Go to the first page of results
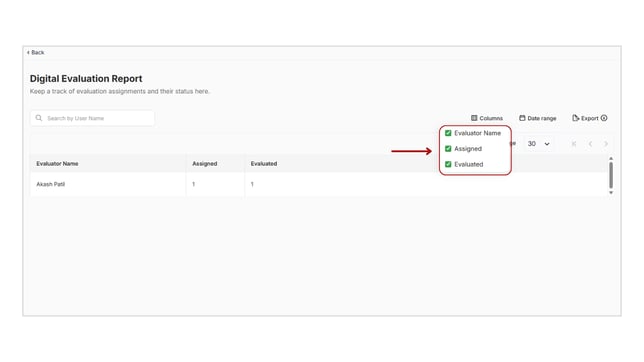 tap(574, 144)
